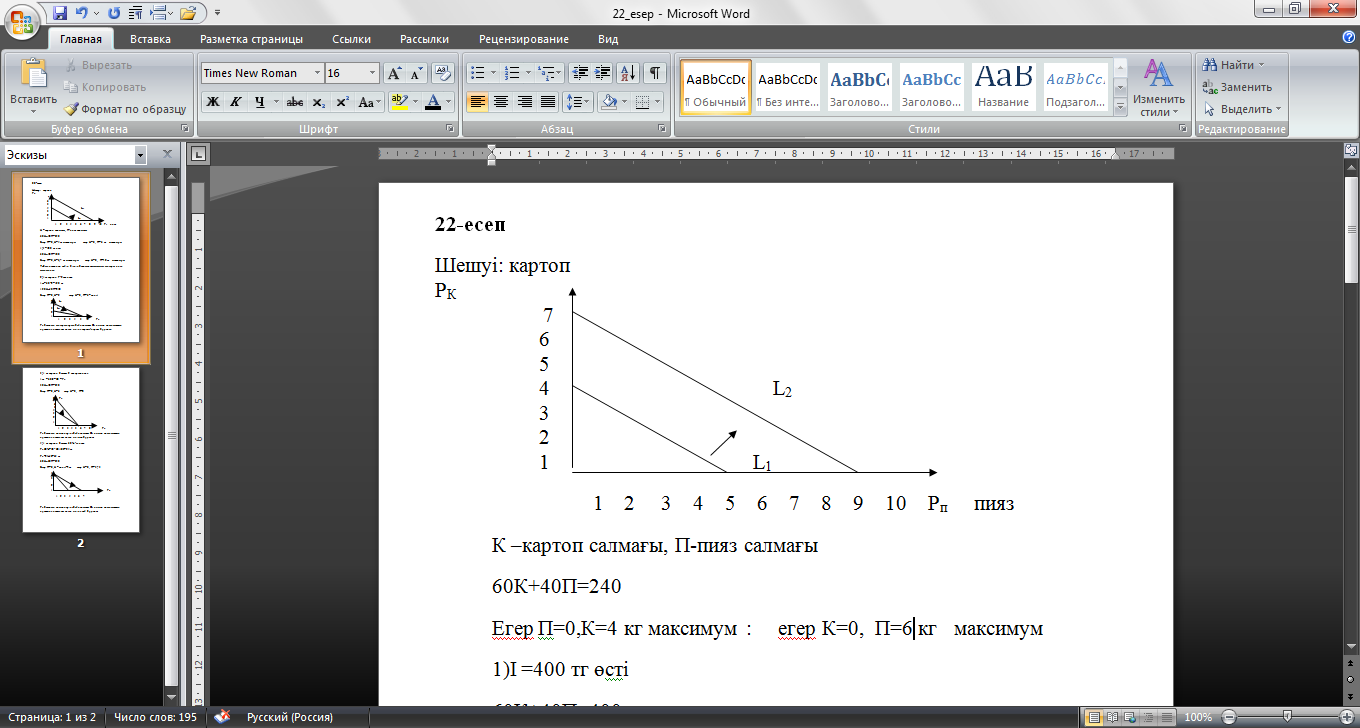Select page 2 thumbnail

[81, 450]
